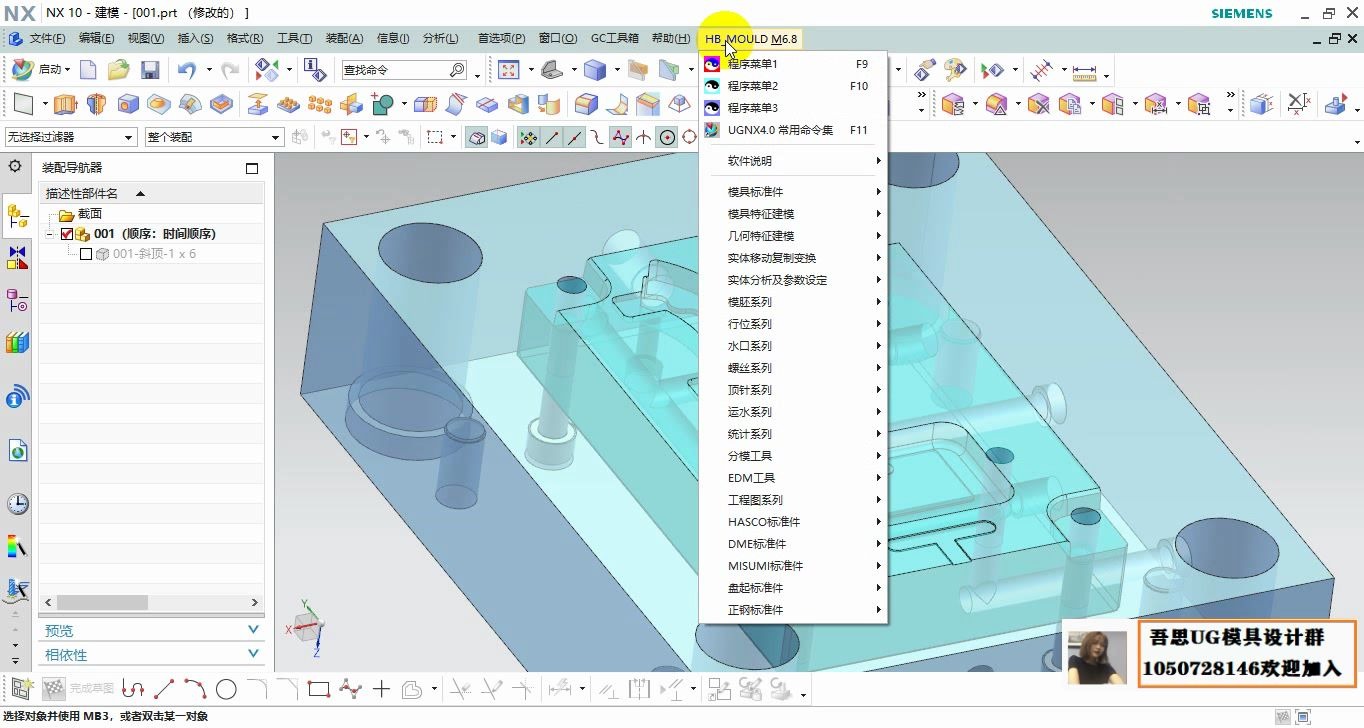
Task: Click the Datum Plane icon
Action: click(x=23, y=104)
